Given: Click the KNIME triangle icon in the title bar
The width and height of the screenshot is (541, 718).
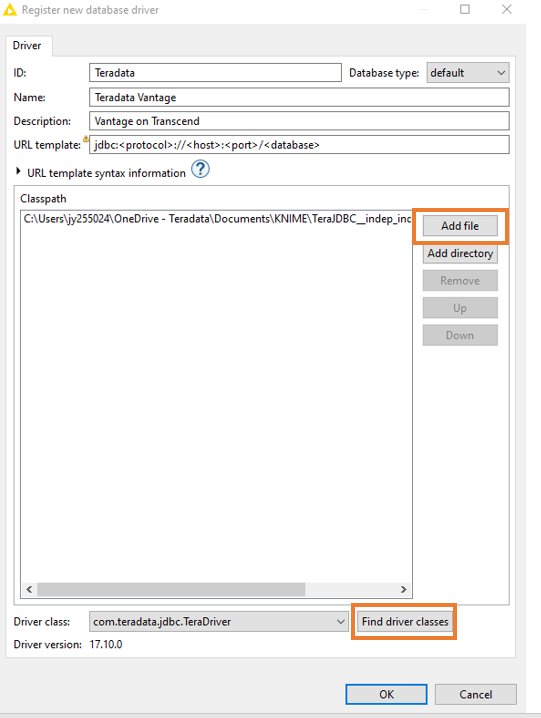Looking at the screenshot, I should tap(10, 10).
